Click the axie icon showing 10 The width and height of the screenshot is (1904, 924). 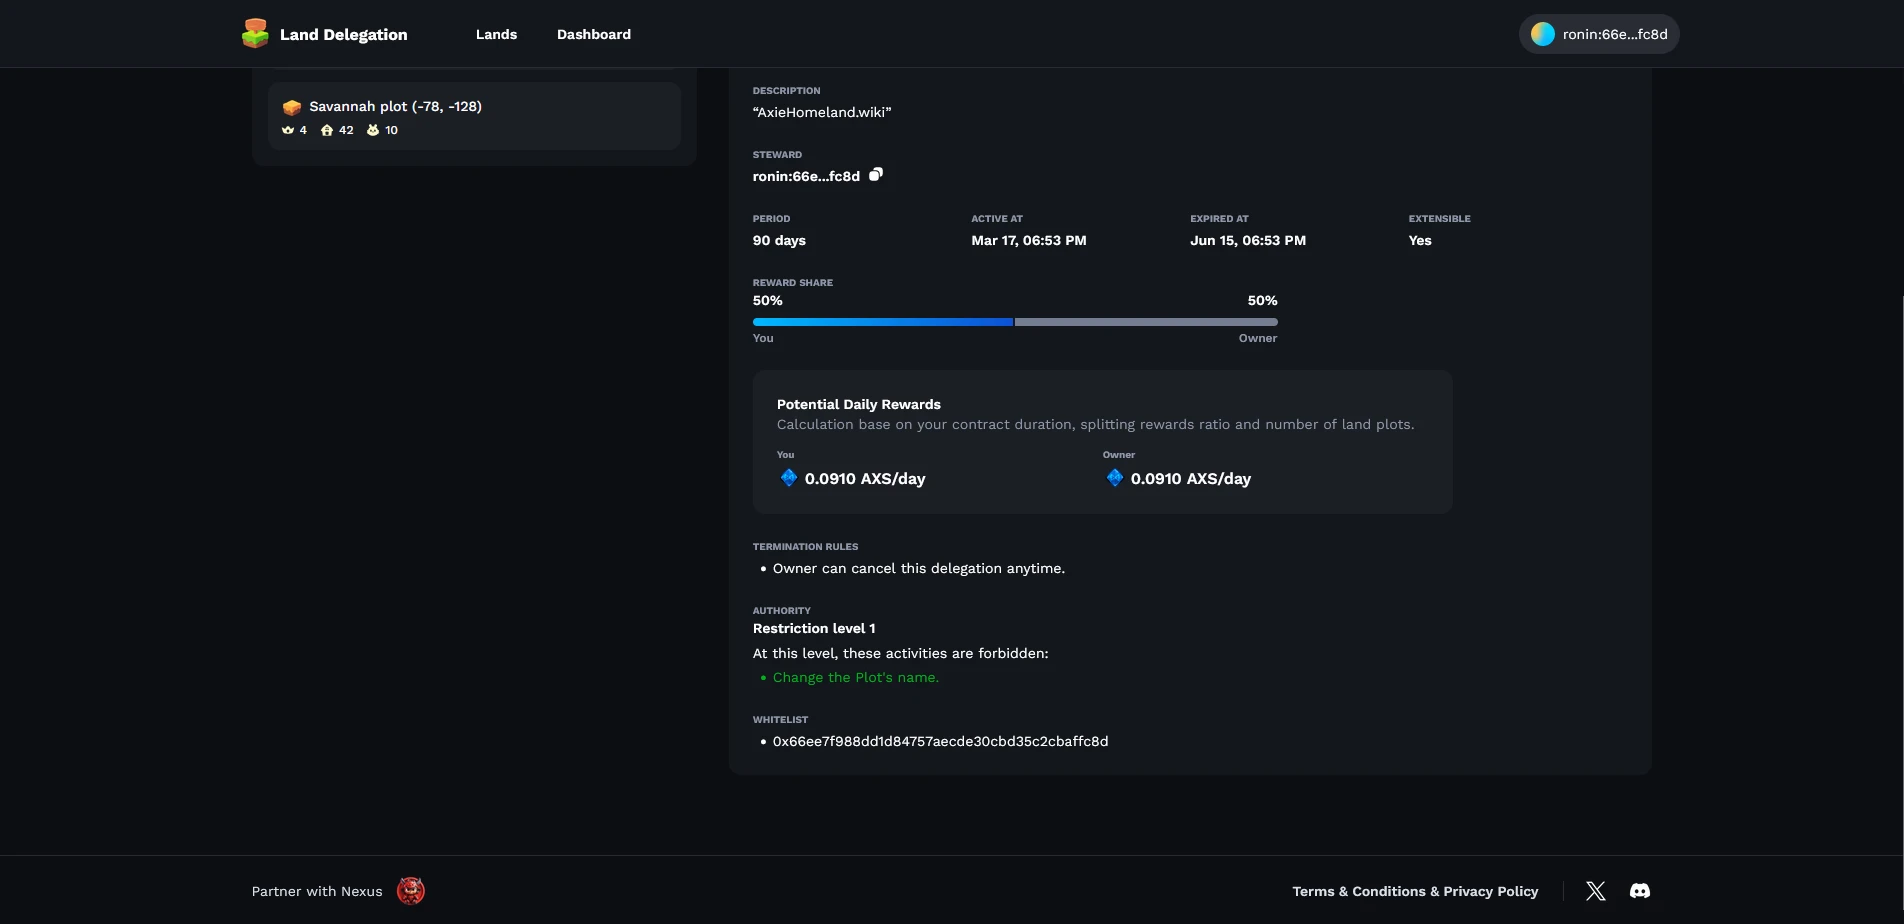click(x=373, y=130)
